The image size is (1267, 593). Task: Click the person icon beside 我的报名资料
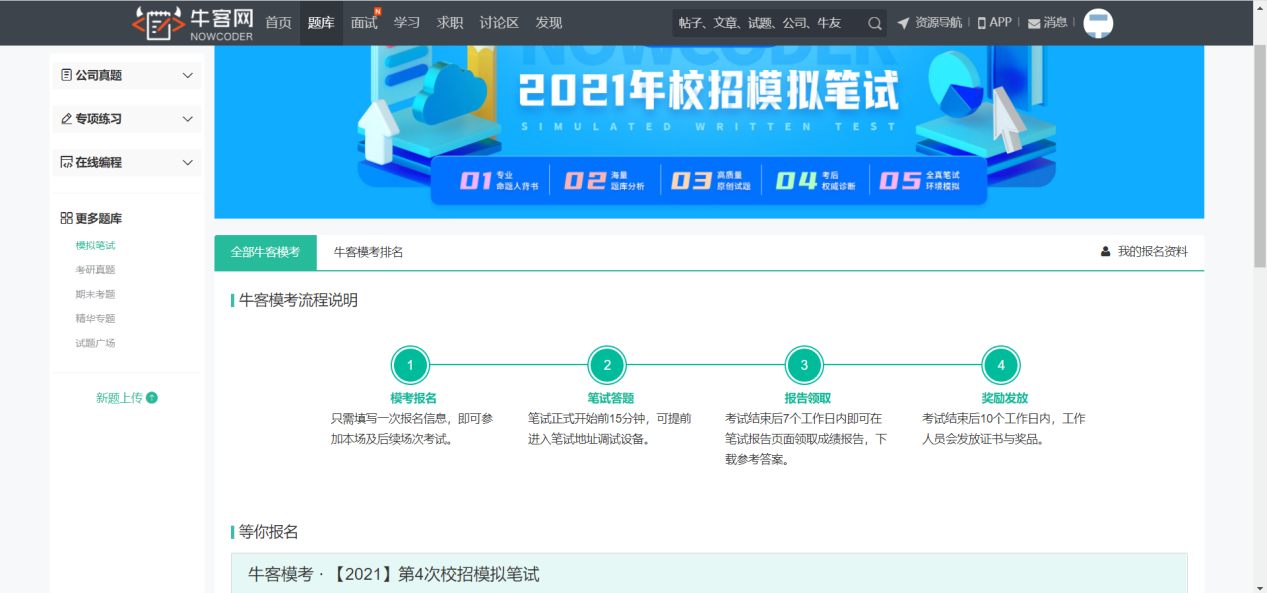1105,252
